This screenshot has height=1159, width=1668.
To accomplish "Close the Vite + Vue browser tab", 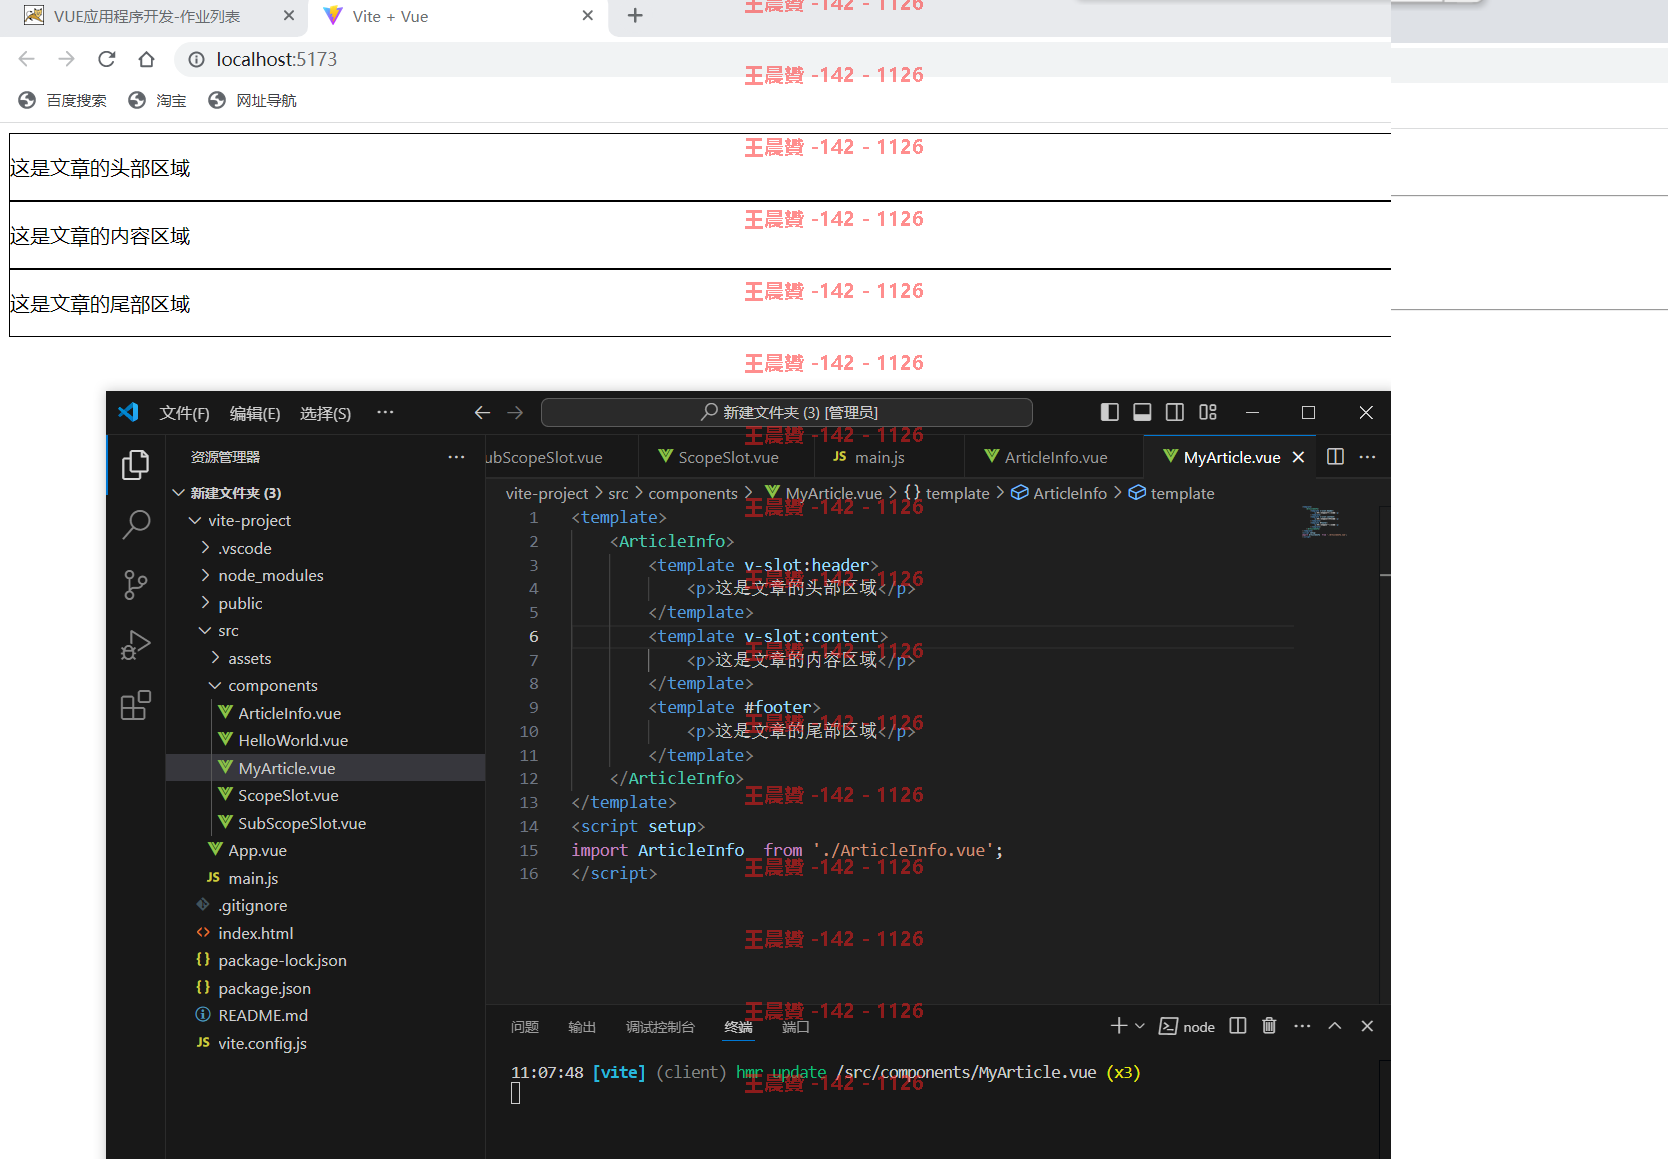I will tap(588, 16).
